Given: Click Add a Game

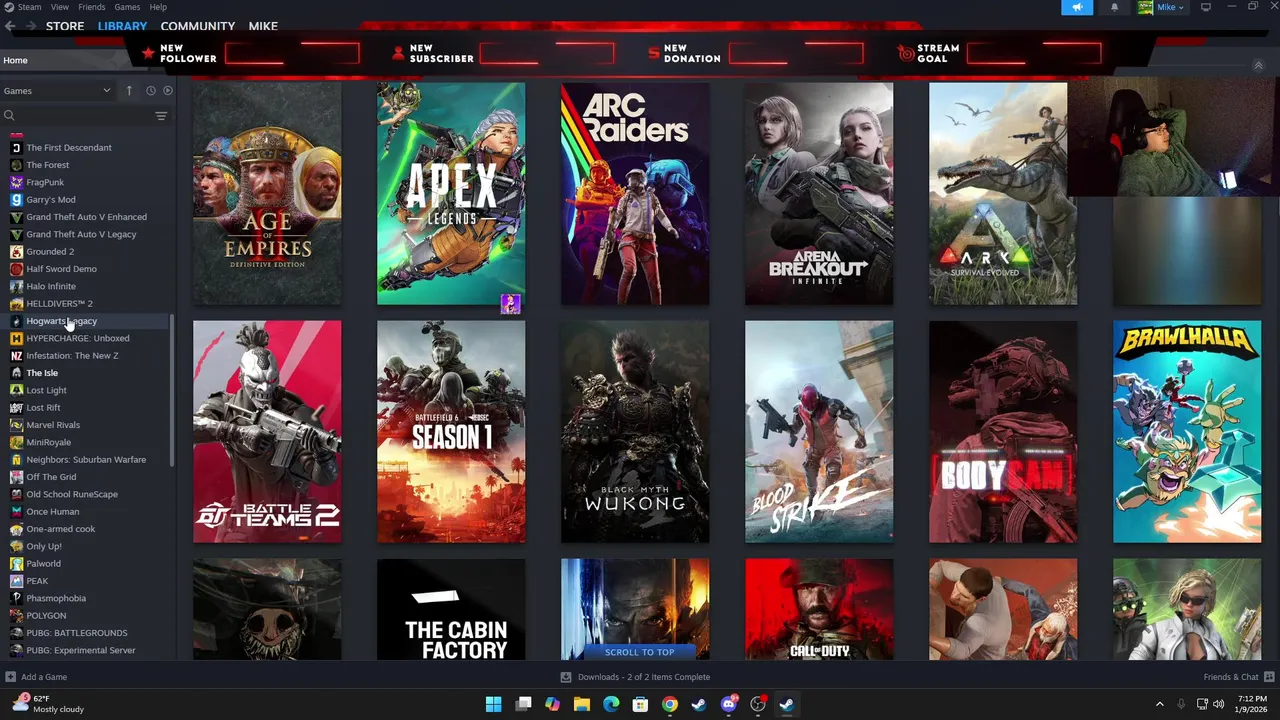Looking at the screenshot, I should [36, 677].
